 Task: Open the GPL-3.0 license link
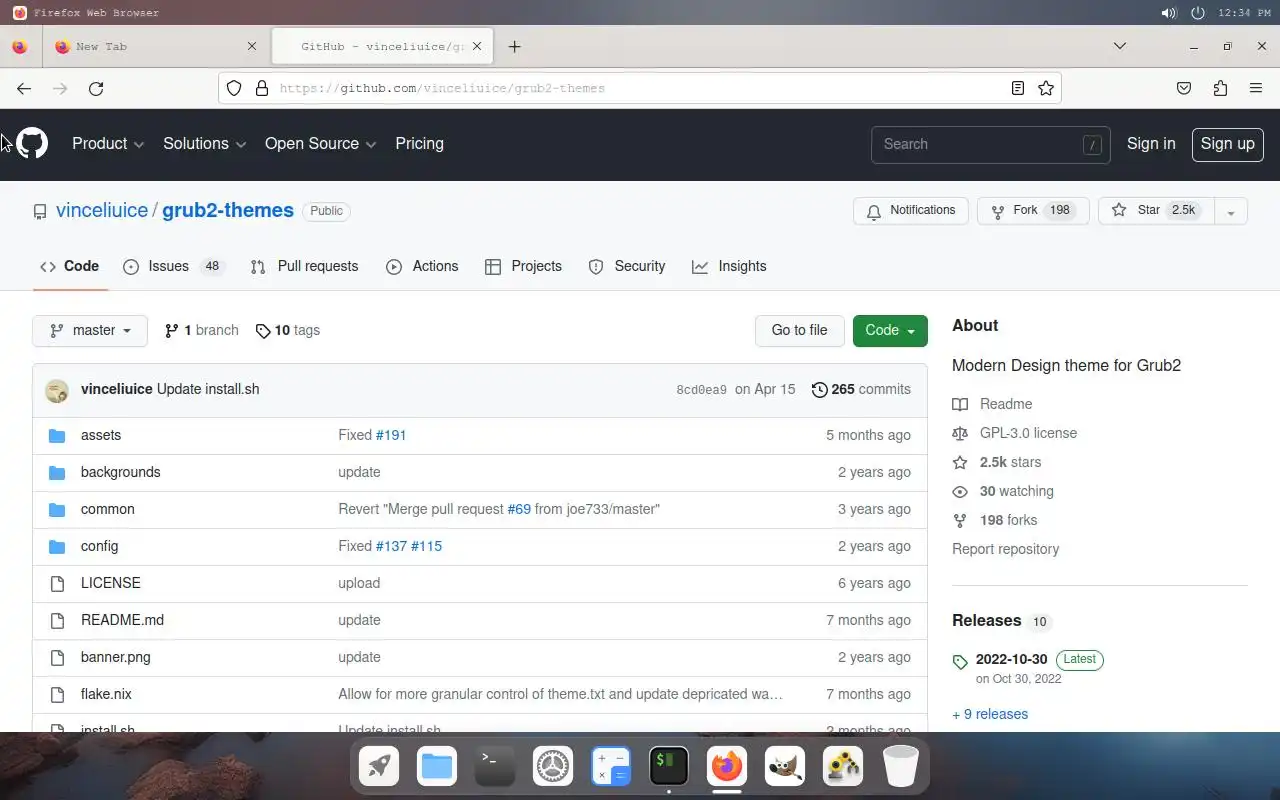pos(1014,433)
